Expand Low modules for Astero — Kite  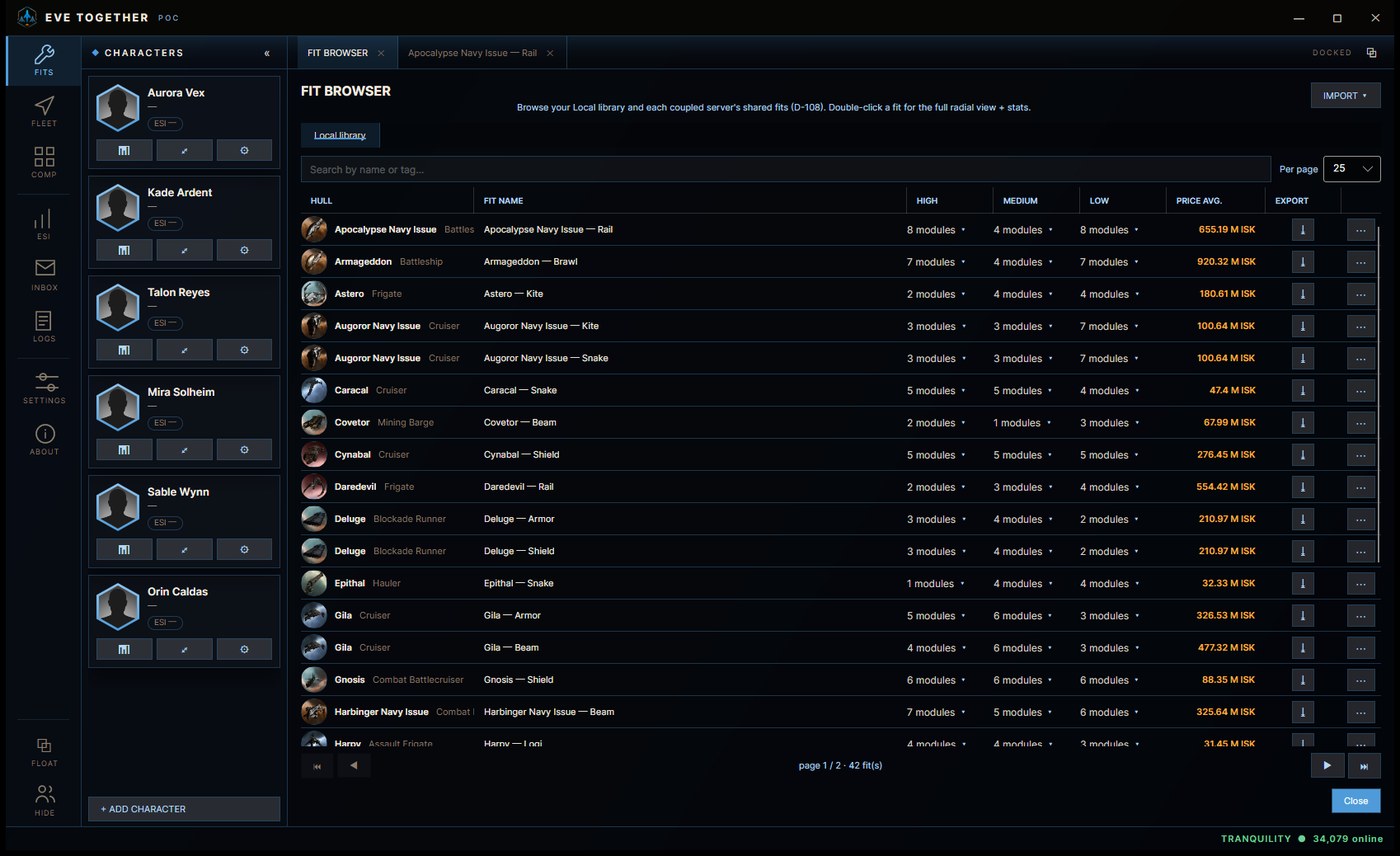1109,294
